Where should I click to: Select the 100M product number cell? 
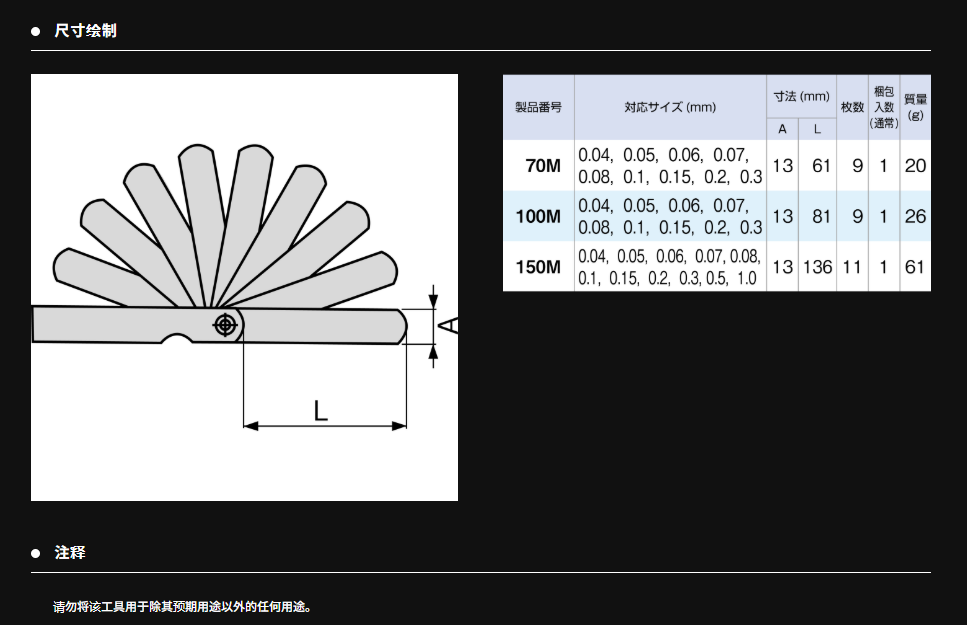point(538,216)
